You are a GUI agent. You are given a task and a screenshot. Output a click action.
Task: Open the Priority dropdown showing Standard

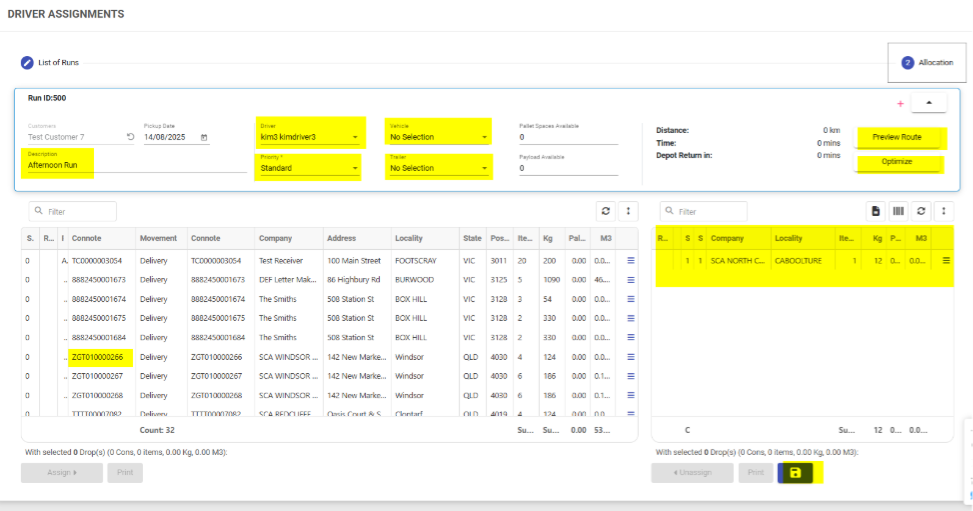click(355, 169)
